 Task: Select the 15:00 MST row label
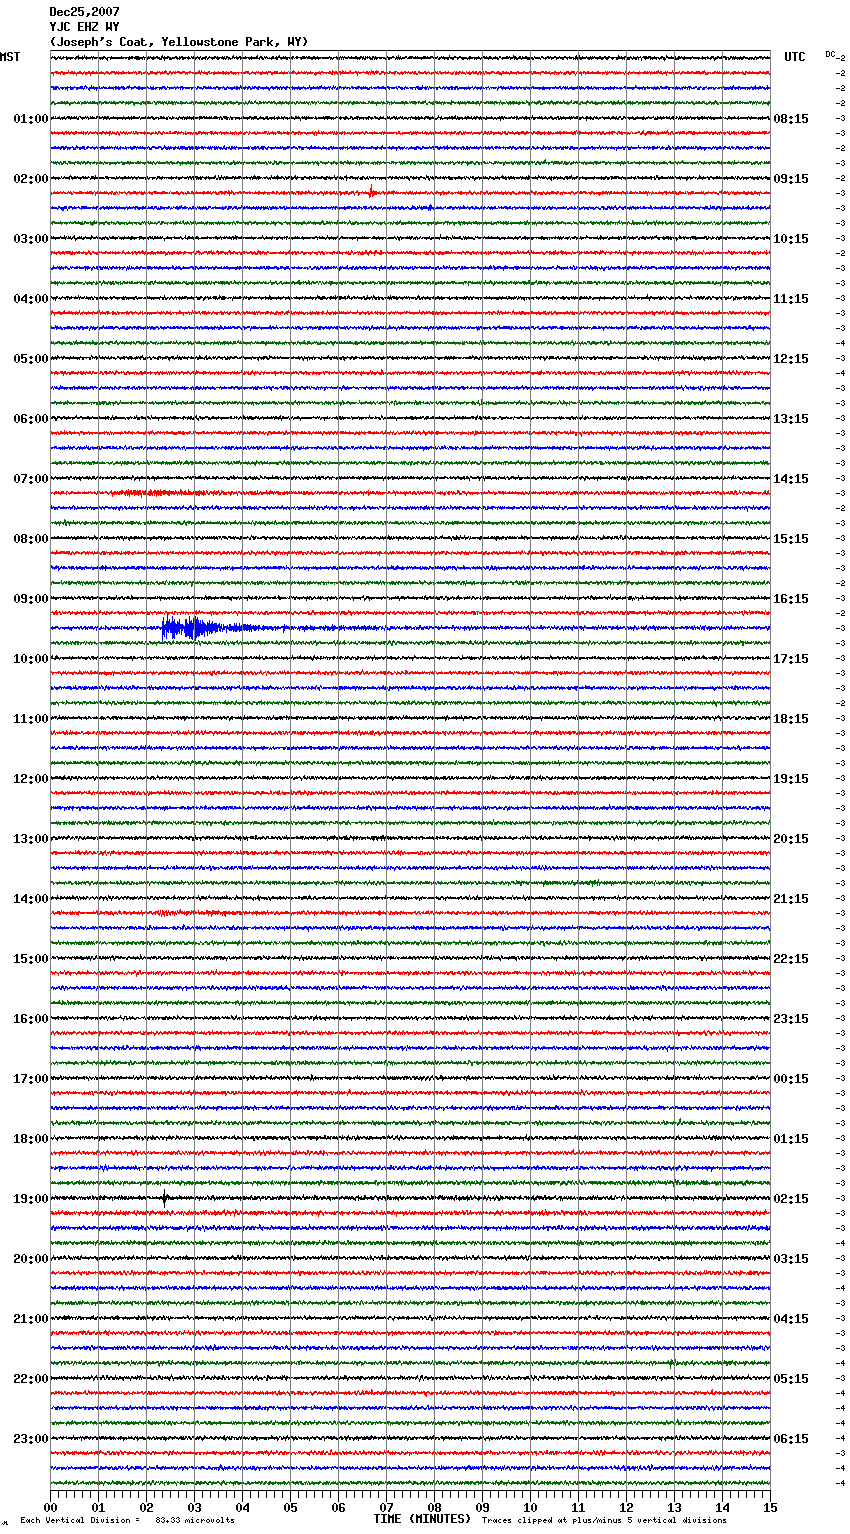coord(31,959)
